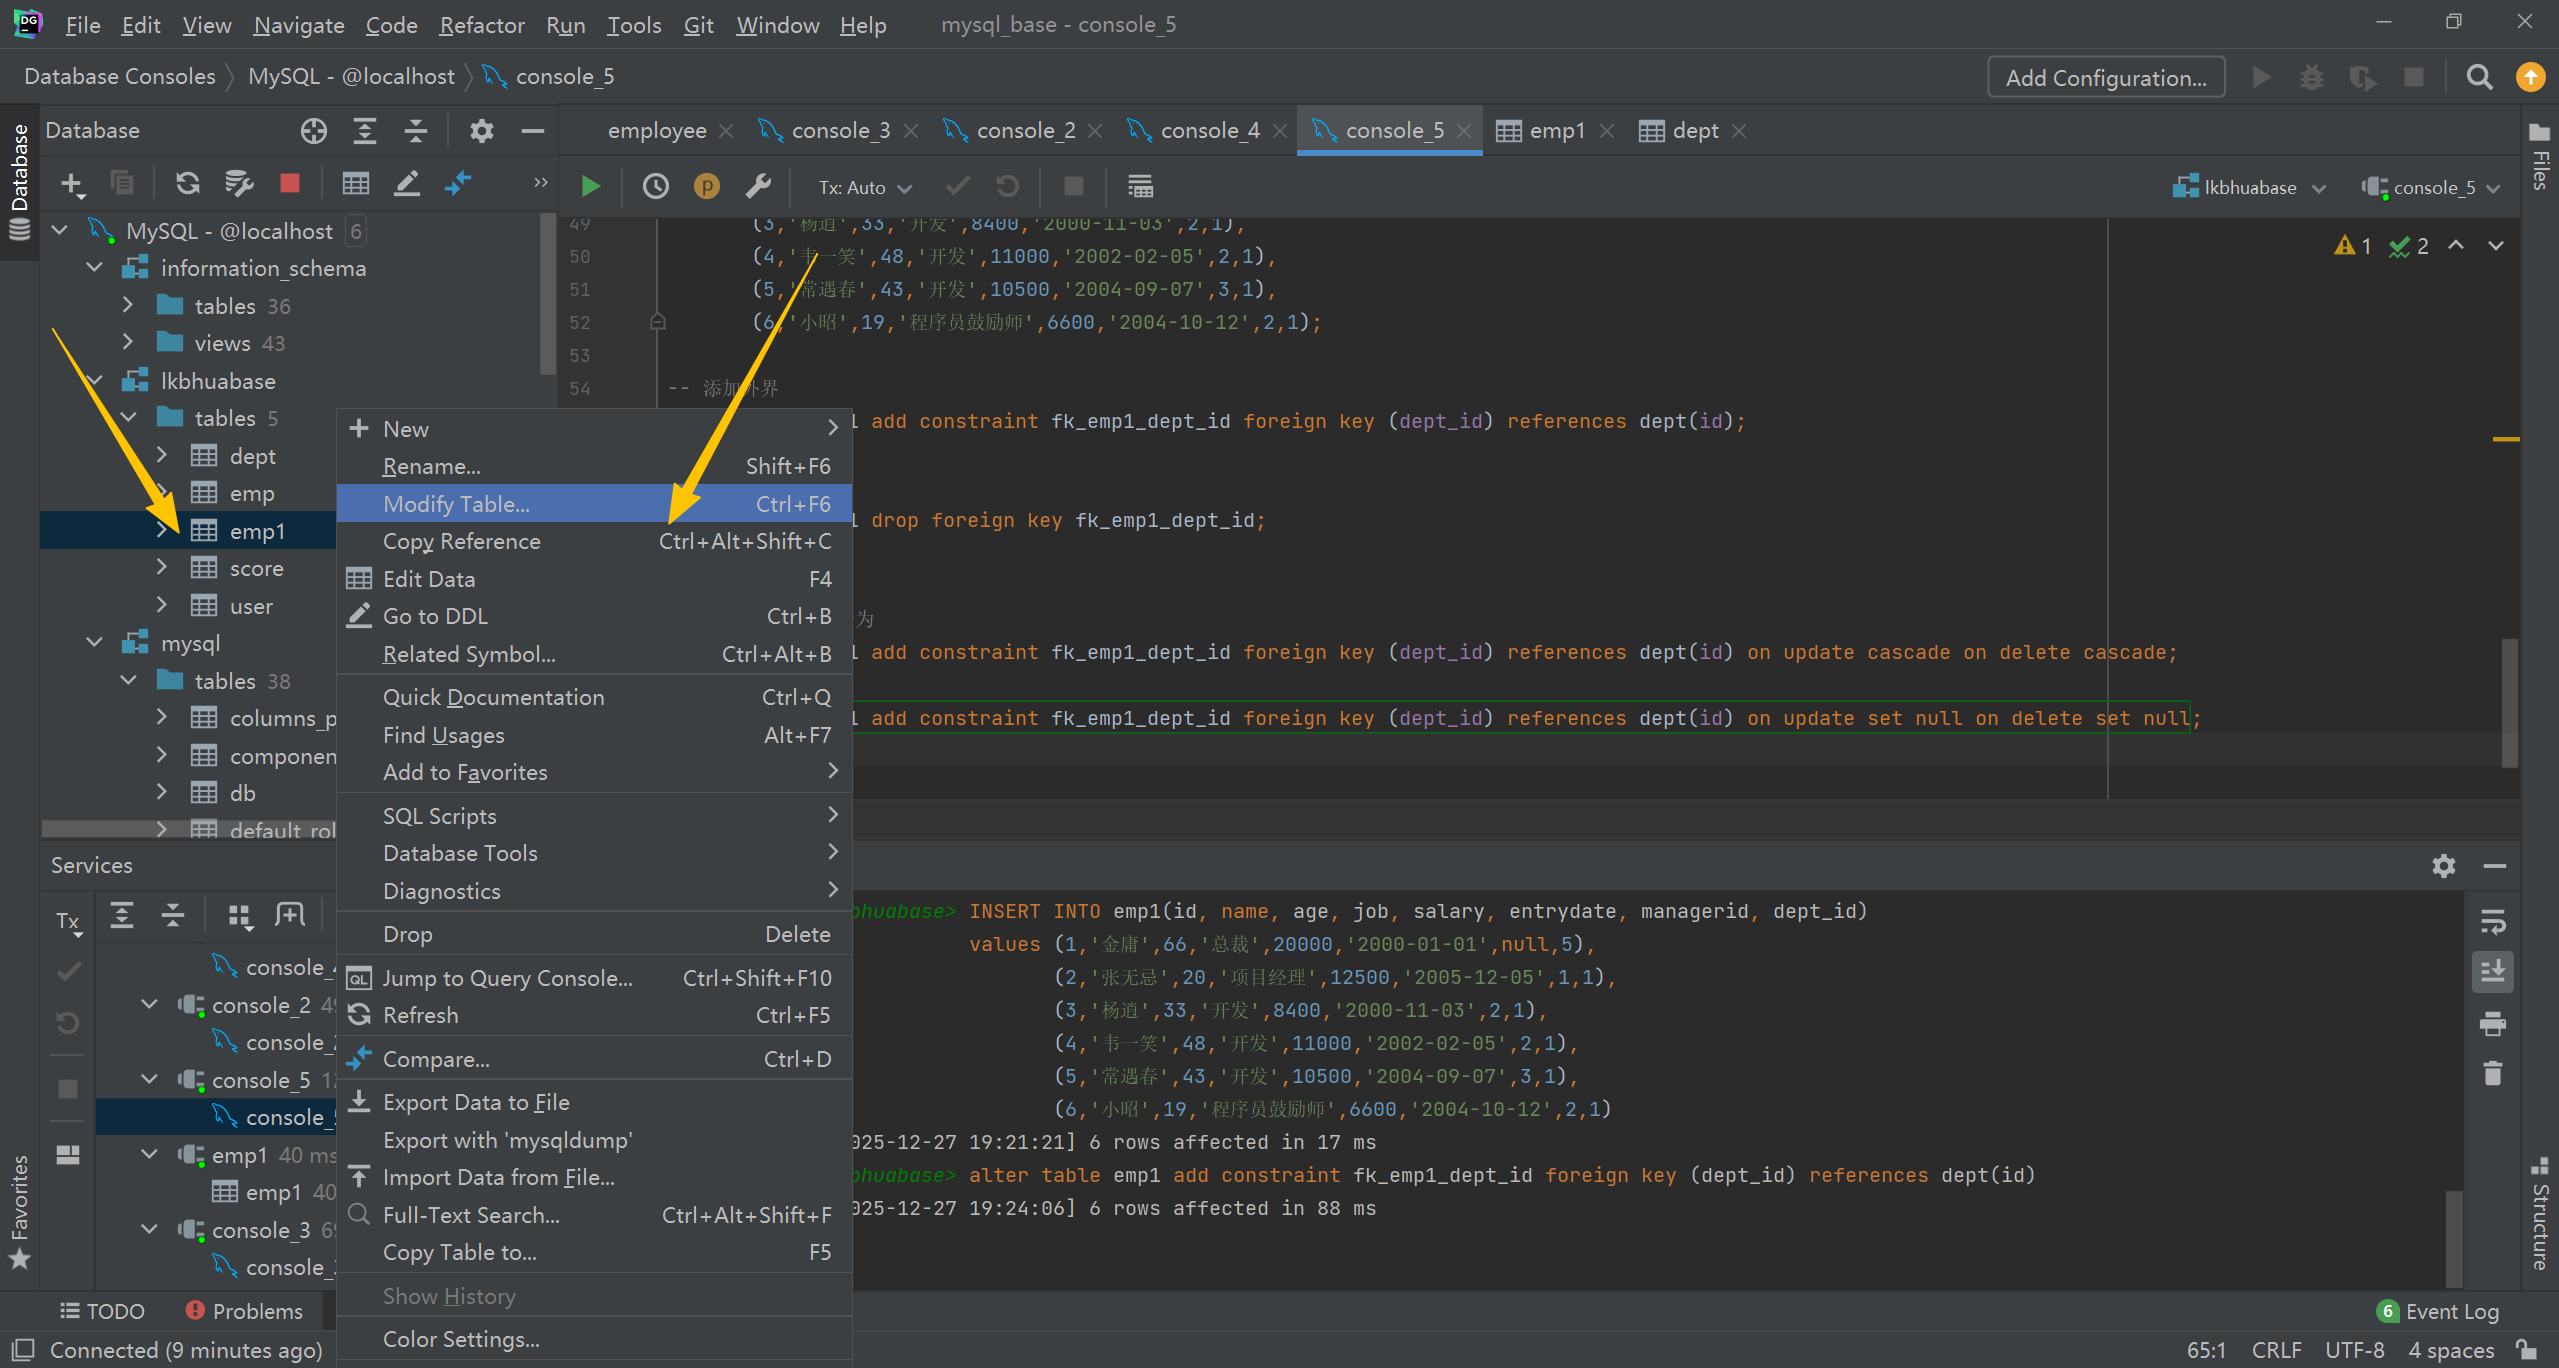2559x1368 pixels.
Task: Click the yellow warning stripe in editor gutter
Action: pos(2505,439)
